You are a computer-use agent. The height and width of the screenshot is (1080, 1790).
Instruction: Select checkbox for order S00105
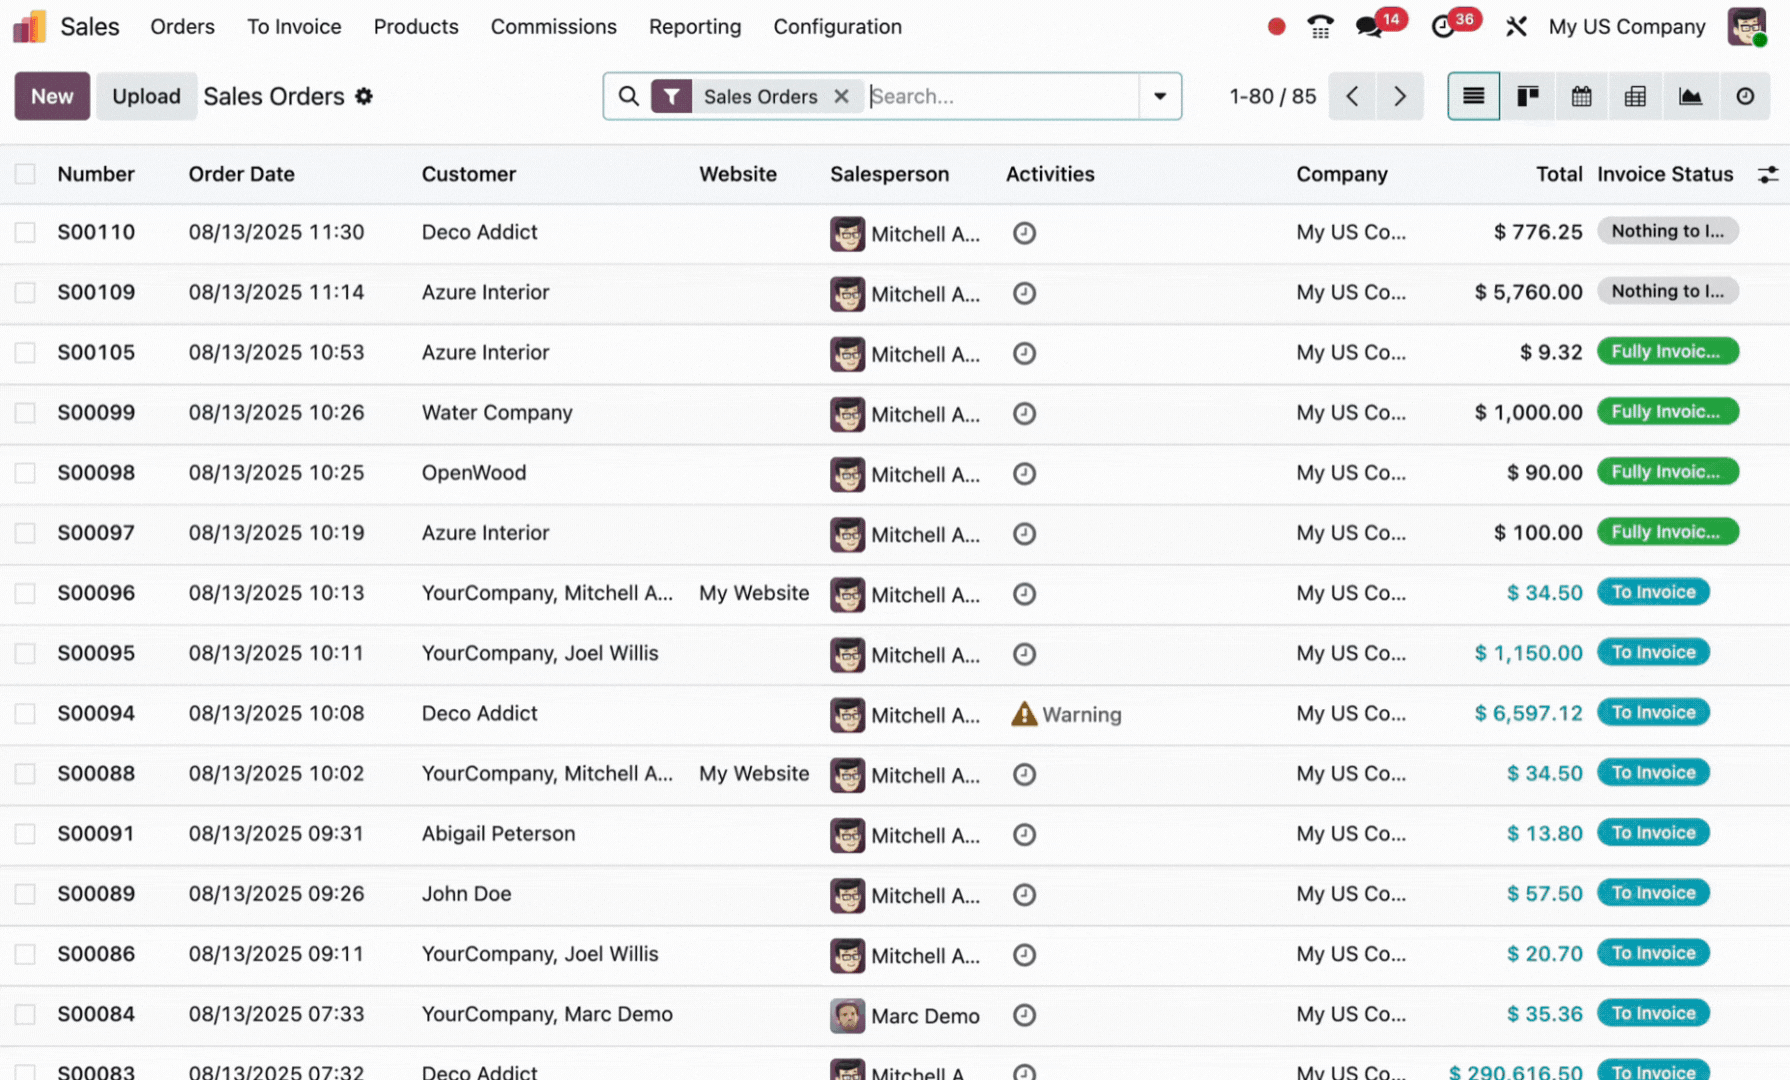click(x=25, y=352)
